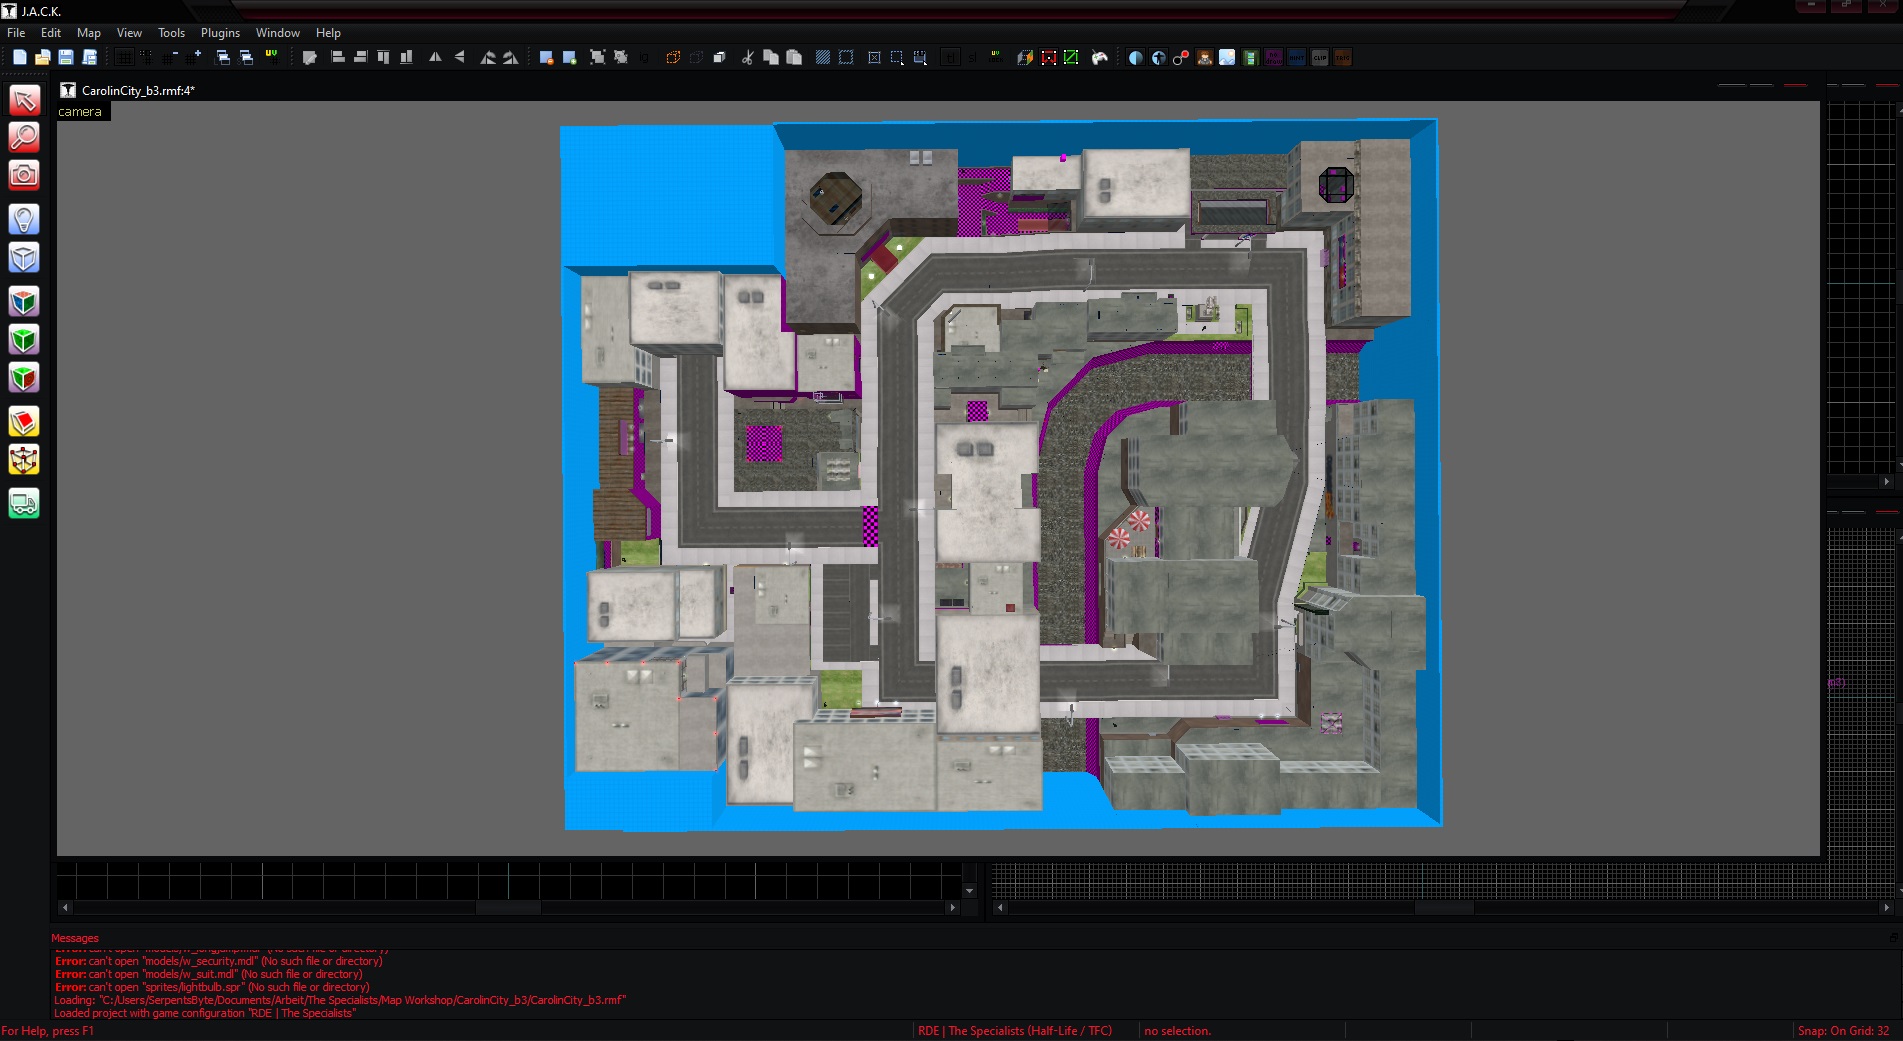This screenshot has width=1903, height=1041.
Task: Switch to CarolinCity_b3.rmf document tab
Action: (x=137, y=90)
